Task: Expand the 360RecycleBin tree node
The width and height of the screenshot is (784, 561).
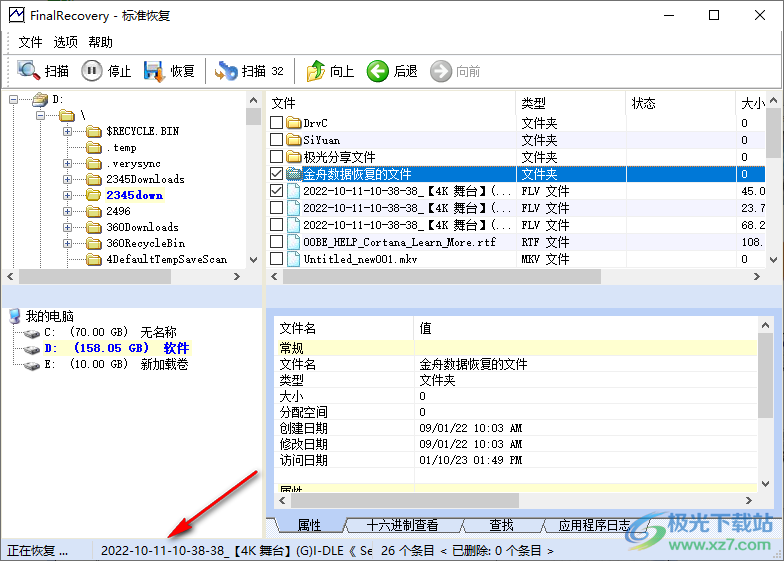Action: tap(68, 244)
